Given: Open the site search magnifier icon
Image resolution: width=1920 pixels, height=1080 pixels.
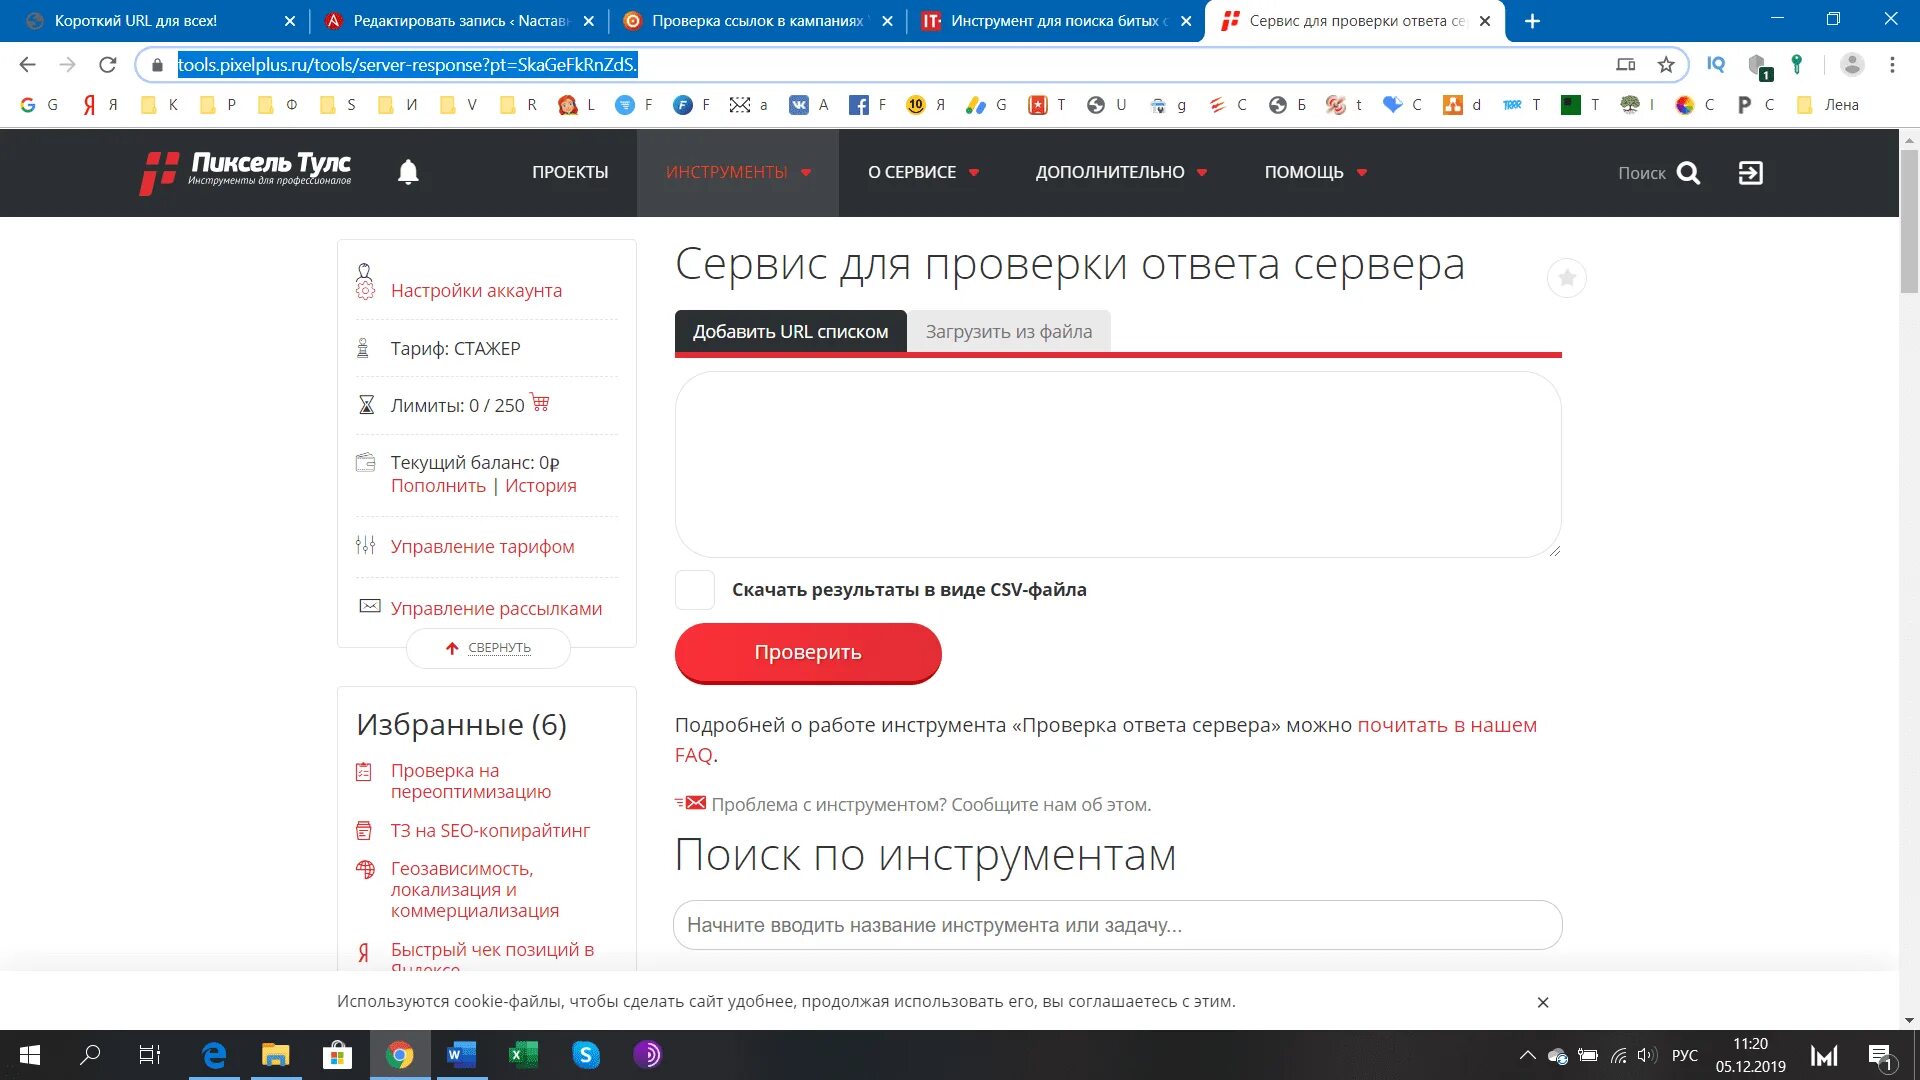Looking at the screenshot, I should (x=1688, y=172).
